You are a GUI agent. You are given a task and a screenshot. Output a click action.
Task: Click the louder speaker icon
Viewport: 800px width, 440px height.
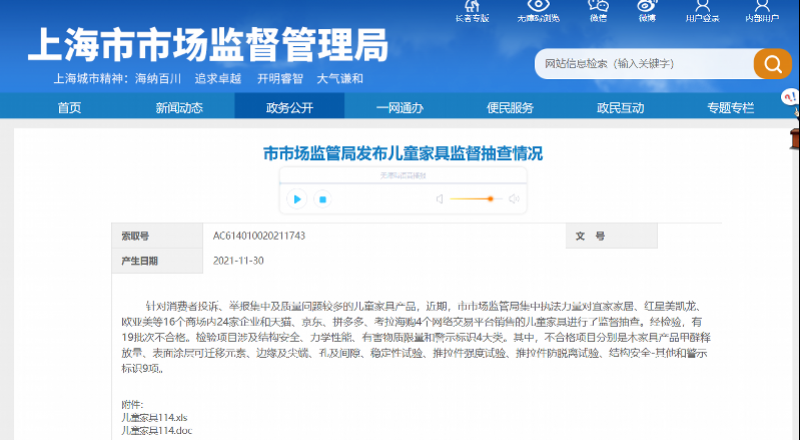514,199
